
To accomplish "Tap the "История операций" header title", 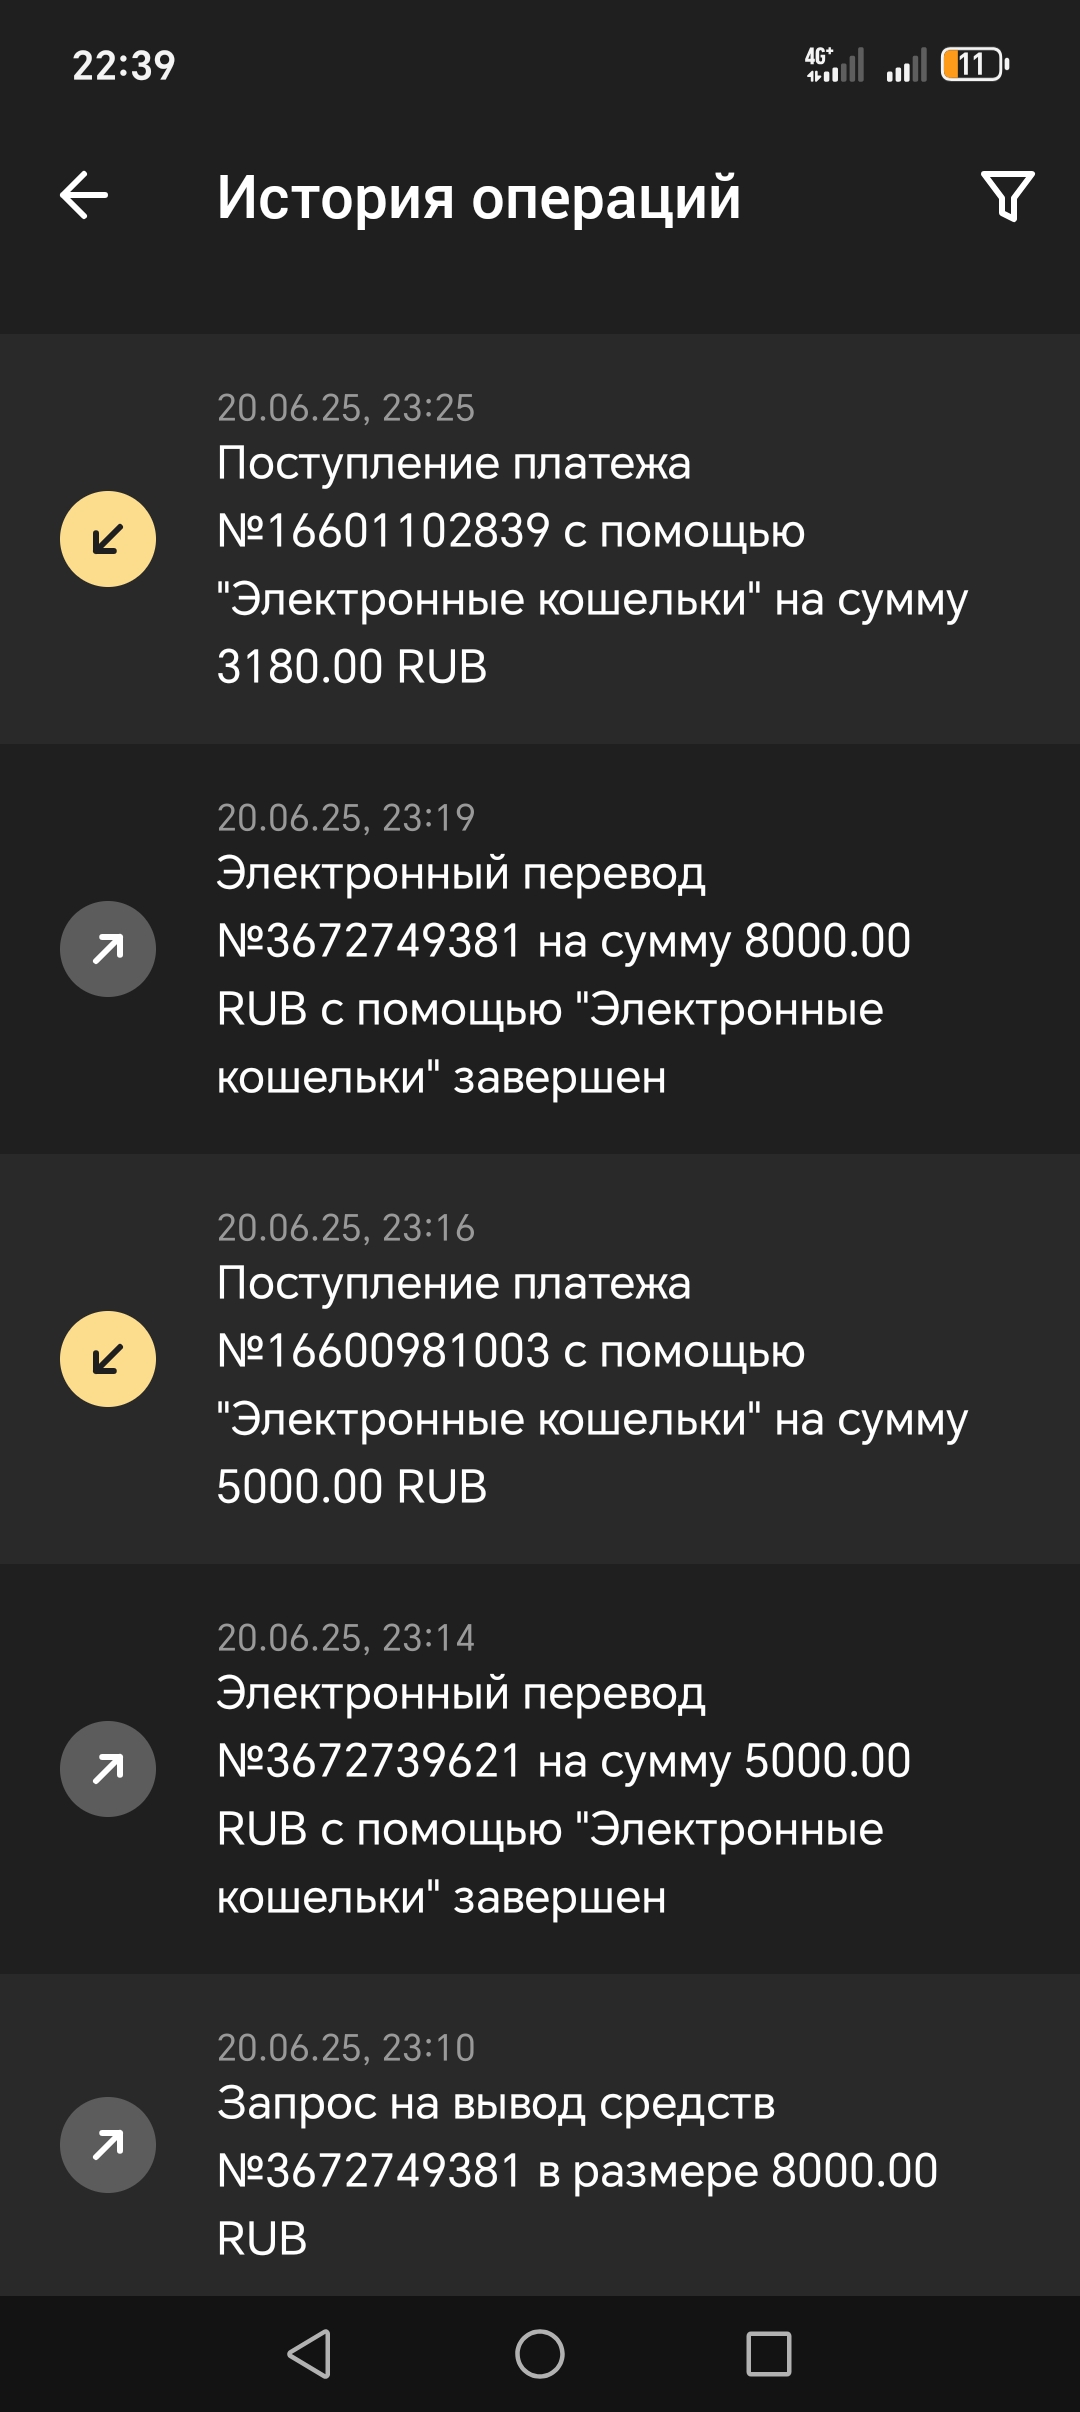I will tap(479, 197).
